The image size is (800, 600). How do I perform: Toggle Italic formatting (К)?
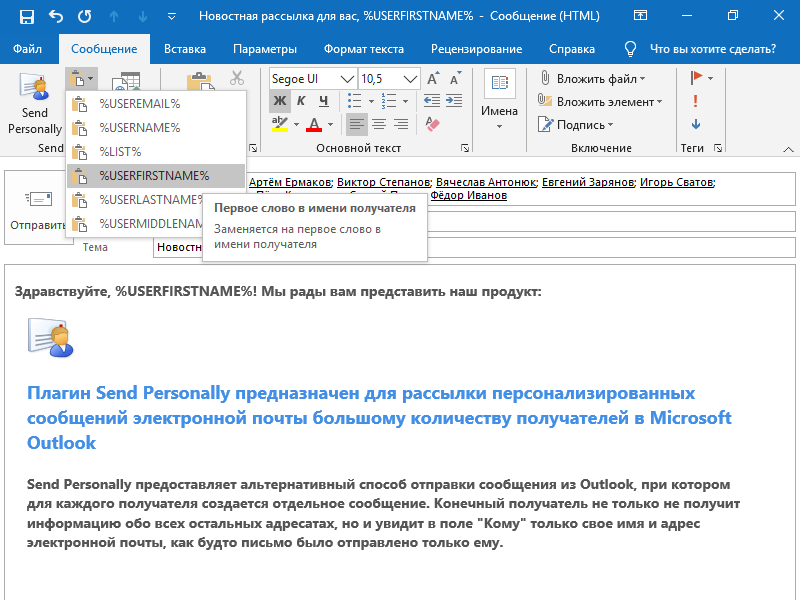pyautogui.click(x=302, y=101)
